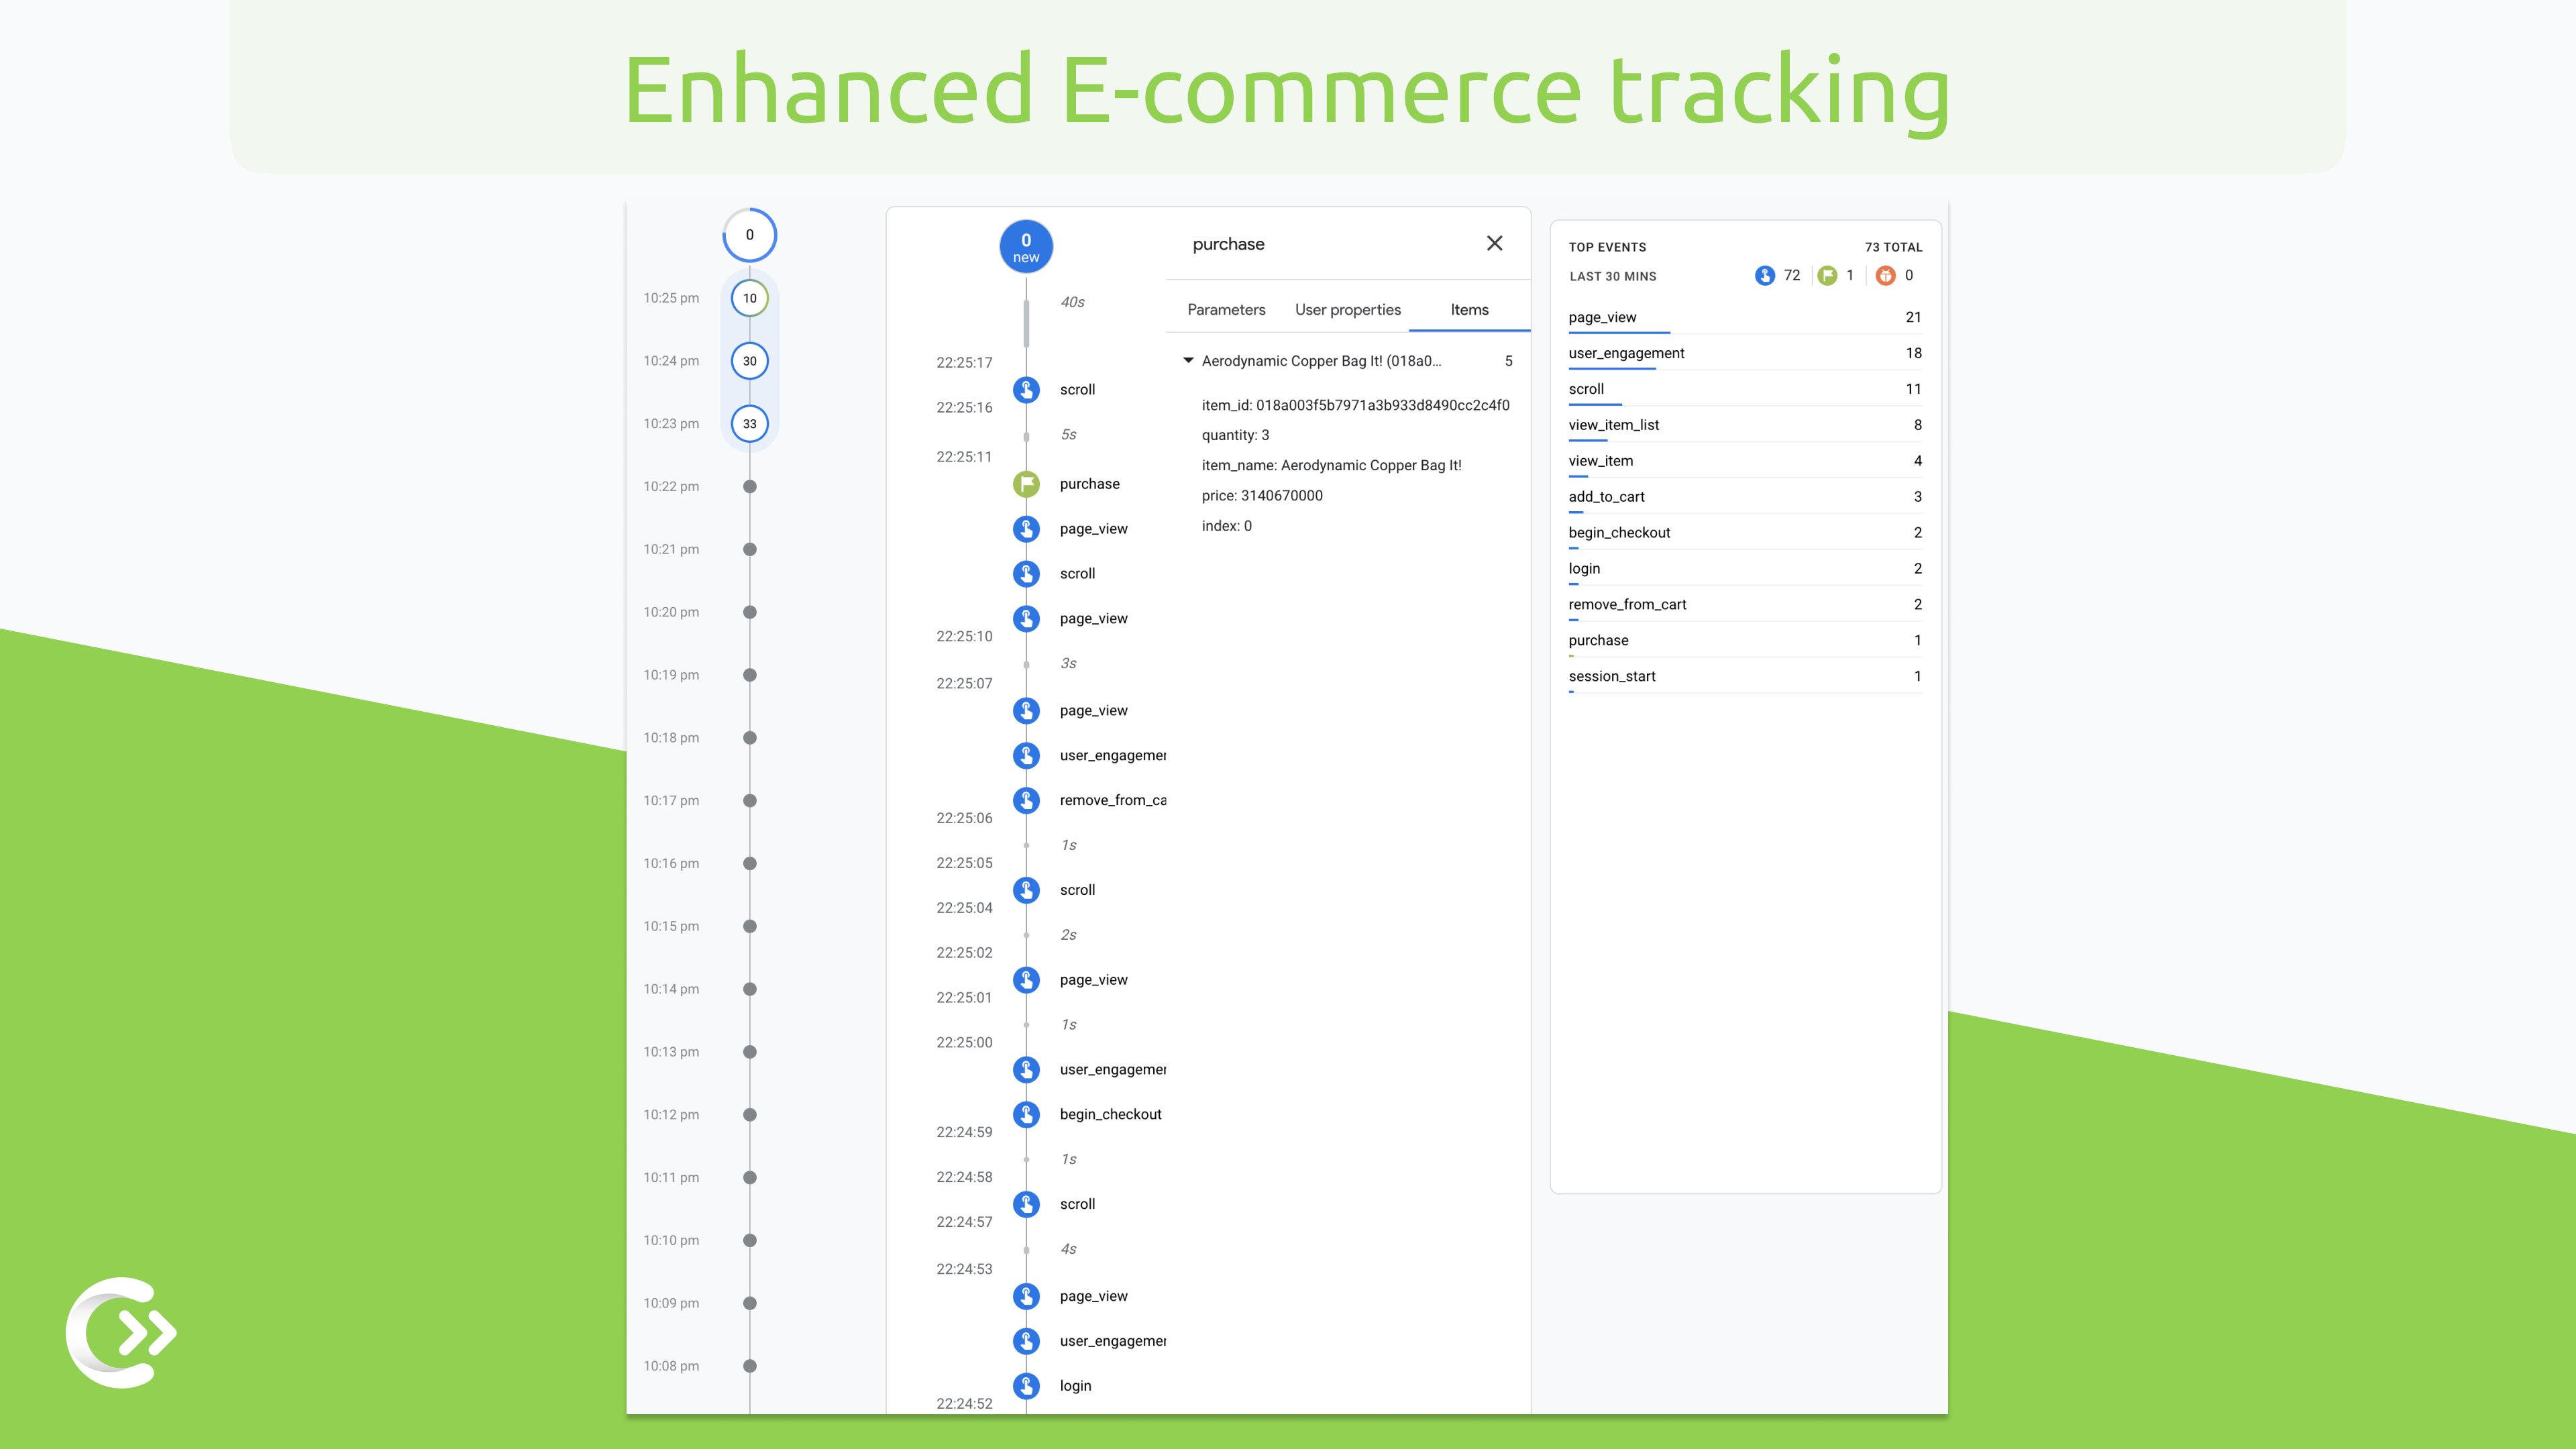Expand the 10:23 pm timeline cluster node
The image size is (2576, 1449).
pyautogui.click(x=750, y=423)
